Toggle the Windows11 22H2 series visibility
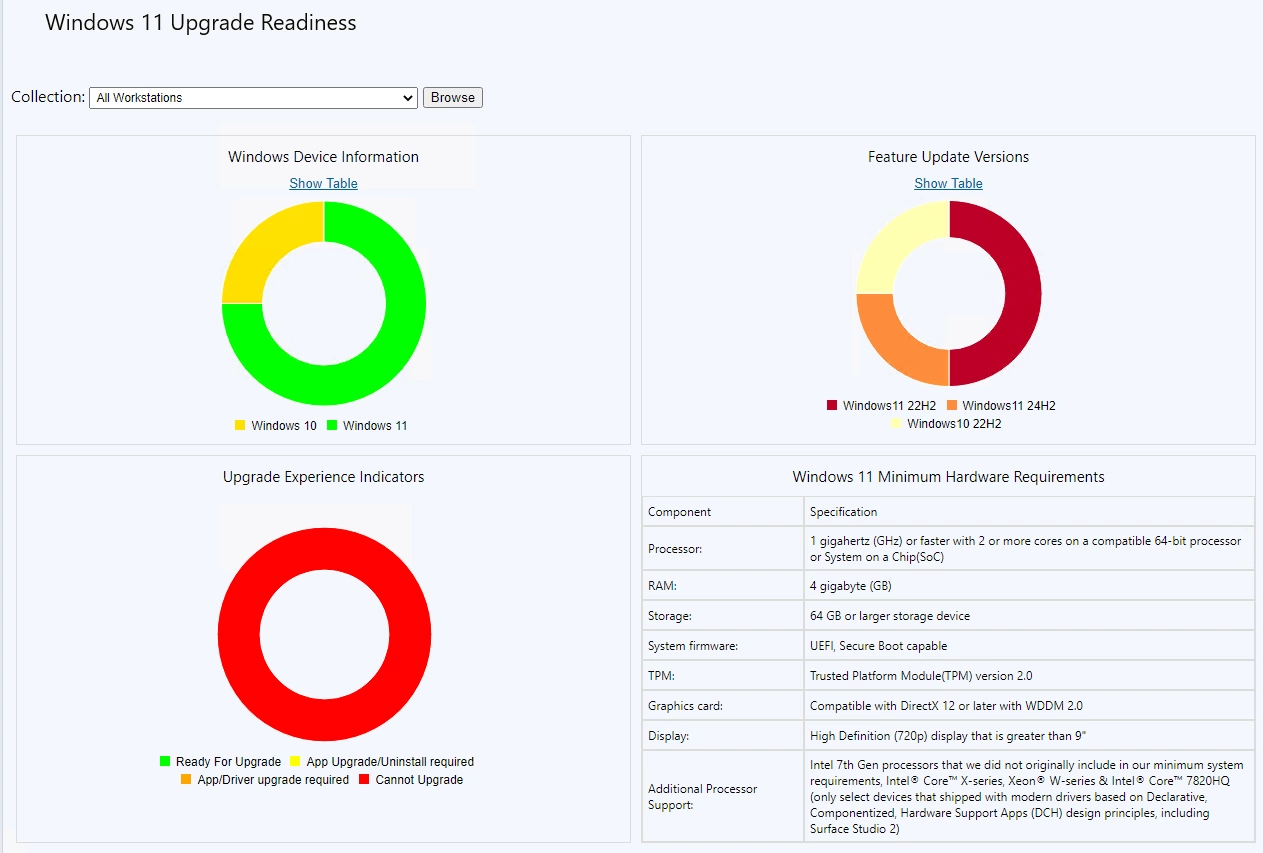Viewport: 1263px width, 853px height. (832, 405)
